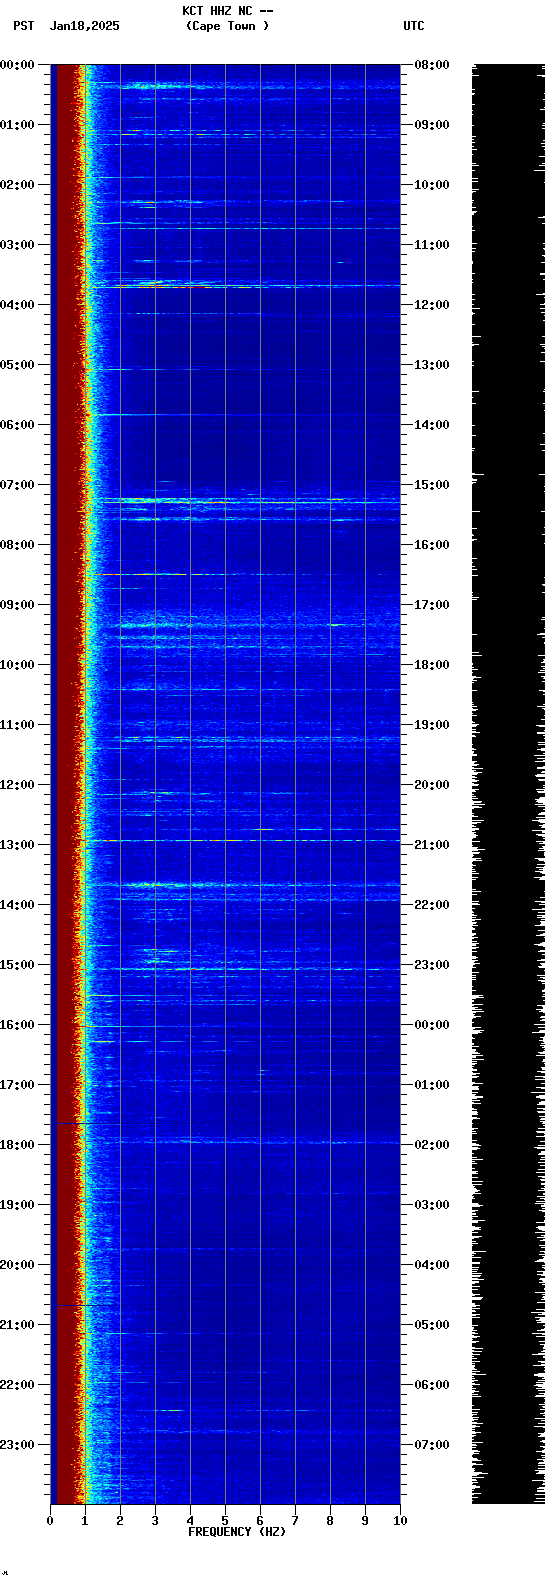
Task: Click the PST time label '13:00'
Action: tap(17, 845)
